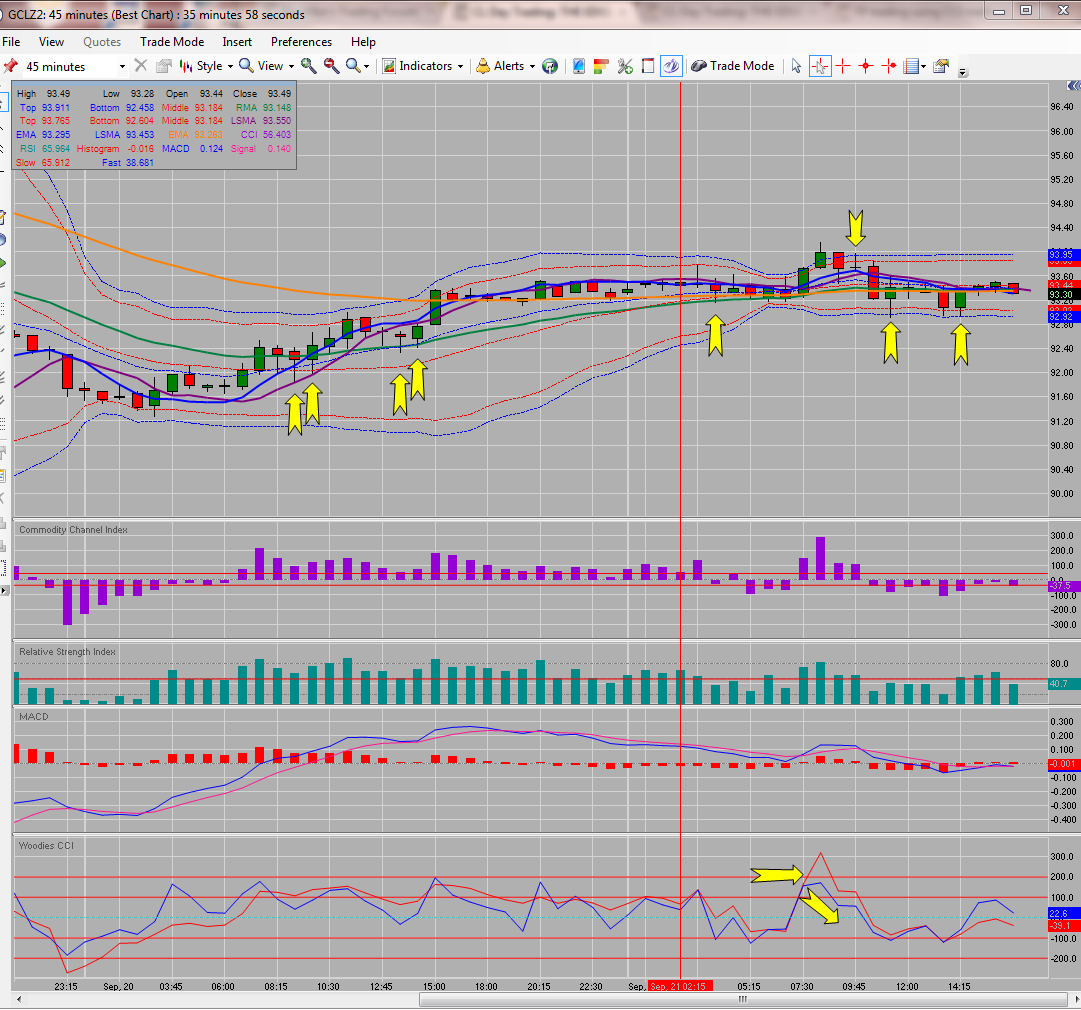Expand the Style dropdown arrow
Image resolution: width=1081 pixels, height=1010 pixels.
coord(228,67)
